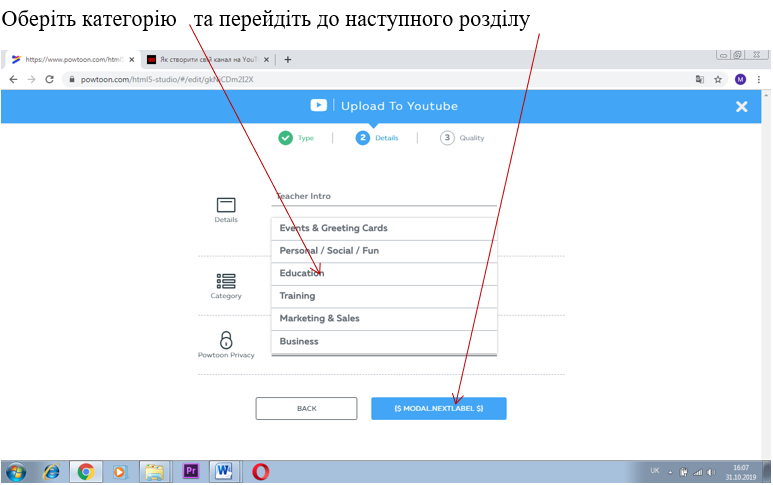Open the media player taskbar icon
Viewport: 773px width, 485px height.
(119, 472)
